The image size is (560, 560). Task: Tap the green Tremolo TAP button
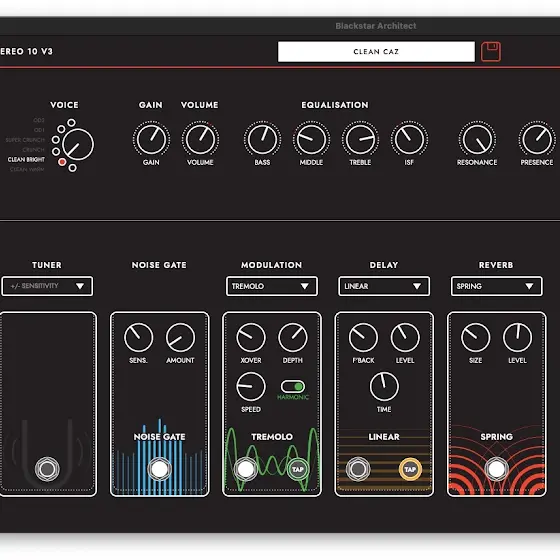click(x=298, y=469)
